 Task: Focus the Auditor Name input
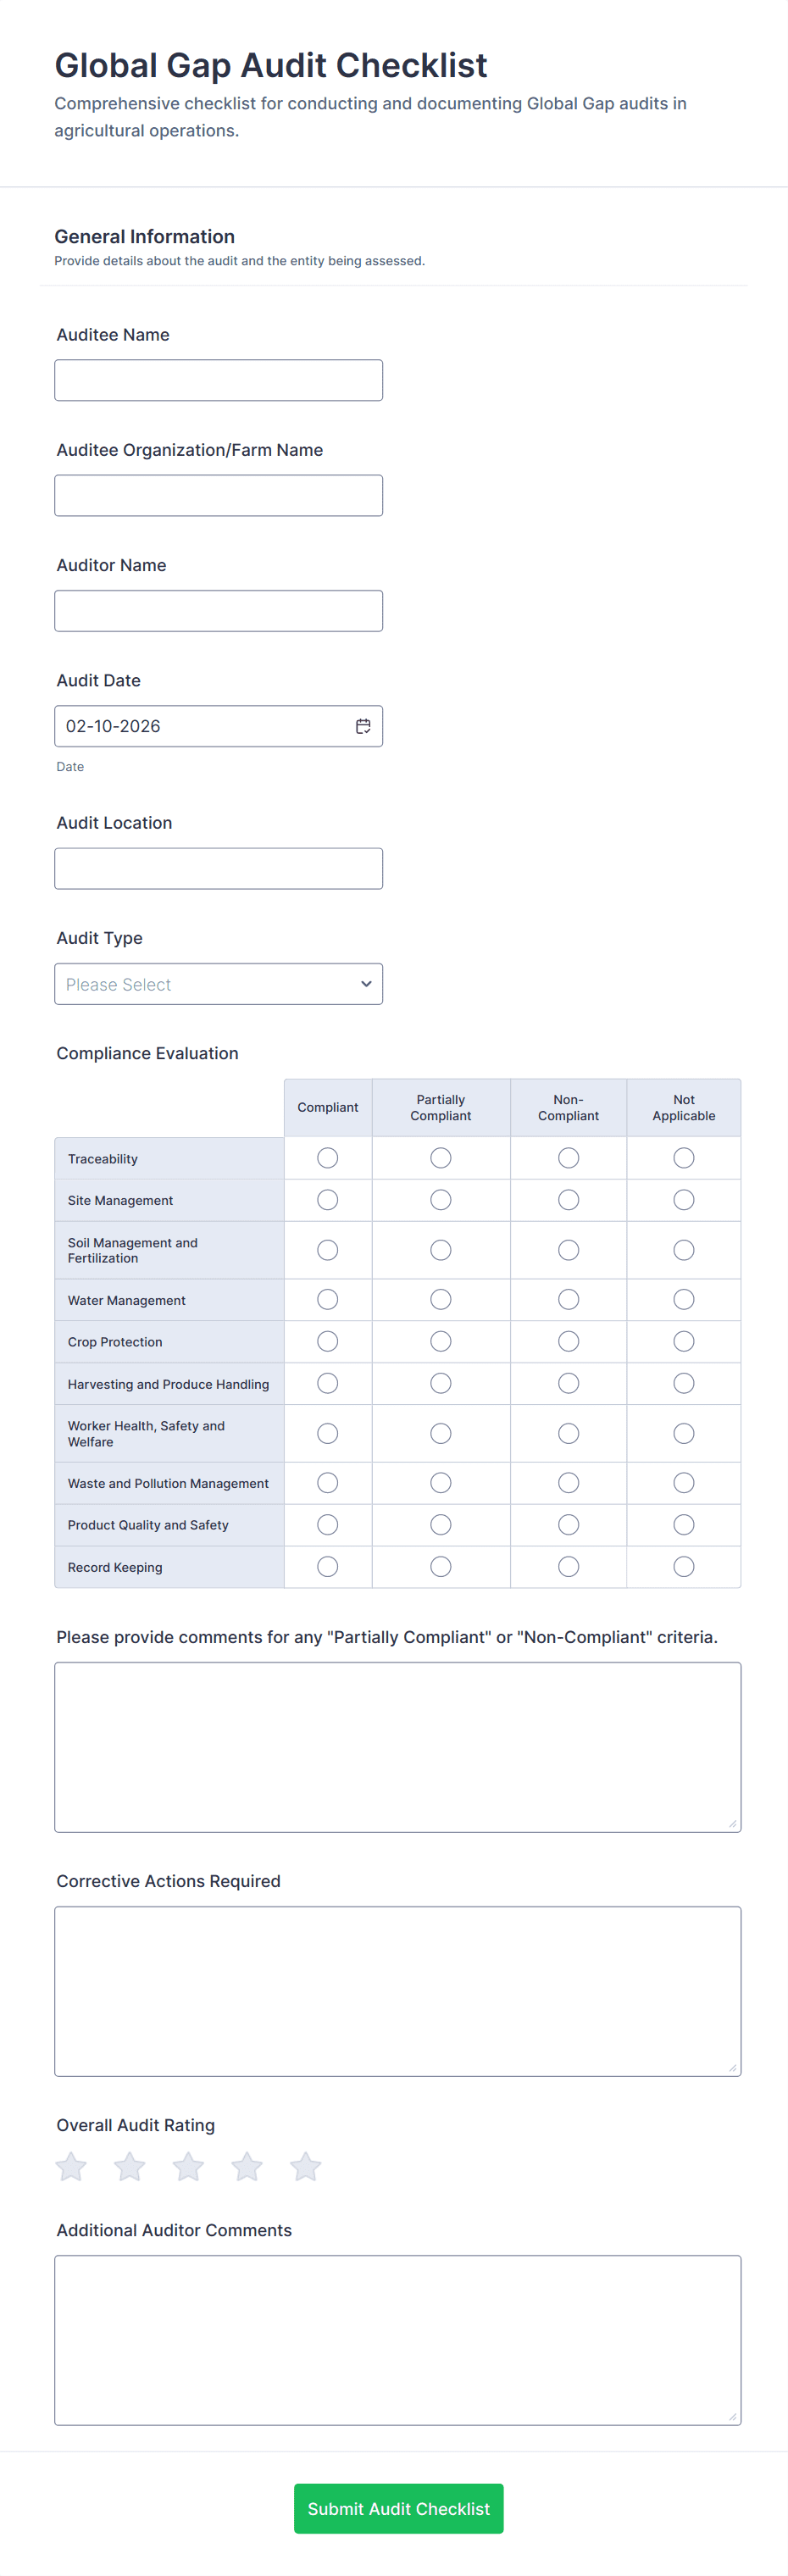coord(218,611)
